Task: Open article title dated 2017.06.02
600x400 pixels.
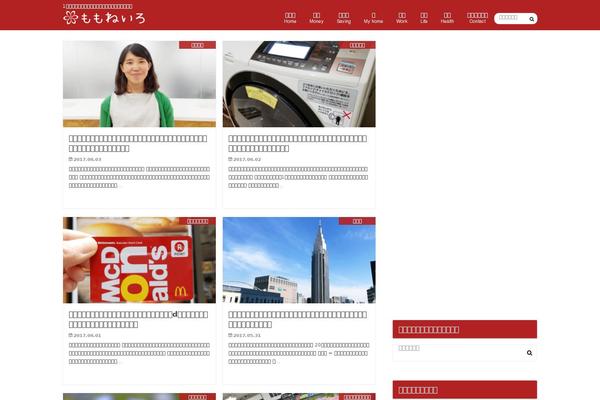Action: [x=297, y=144]
